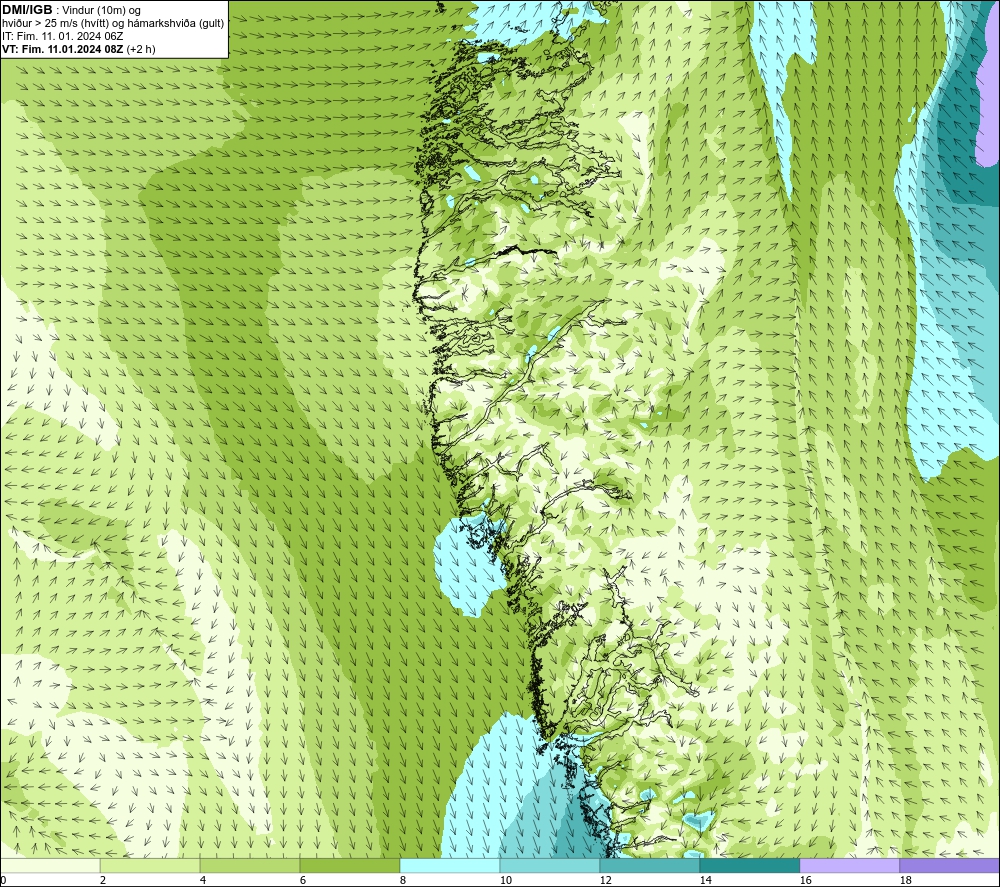The image size is (1000, 887).
Task: Click the purple swatch above 18 m/s
Action: click(x=949, y=865)
